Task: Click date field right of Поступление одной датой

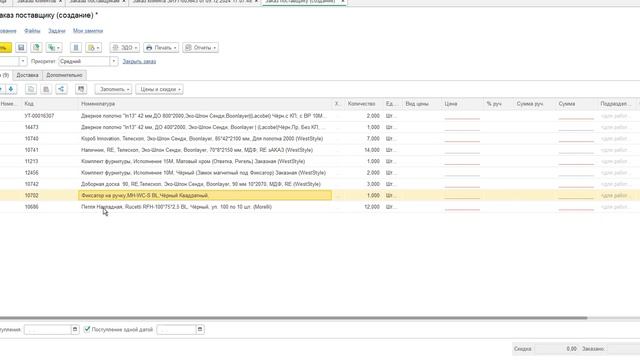Action: coord(176,329)
